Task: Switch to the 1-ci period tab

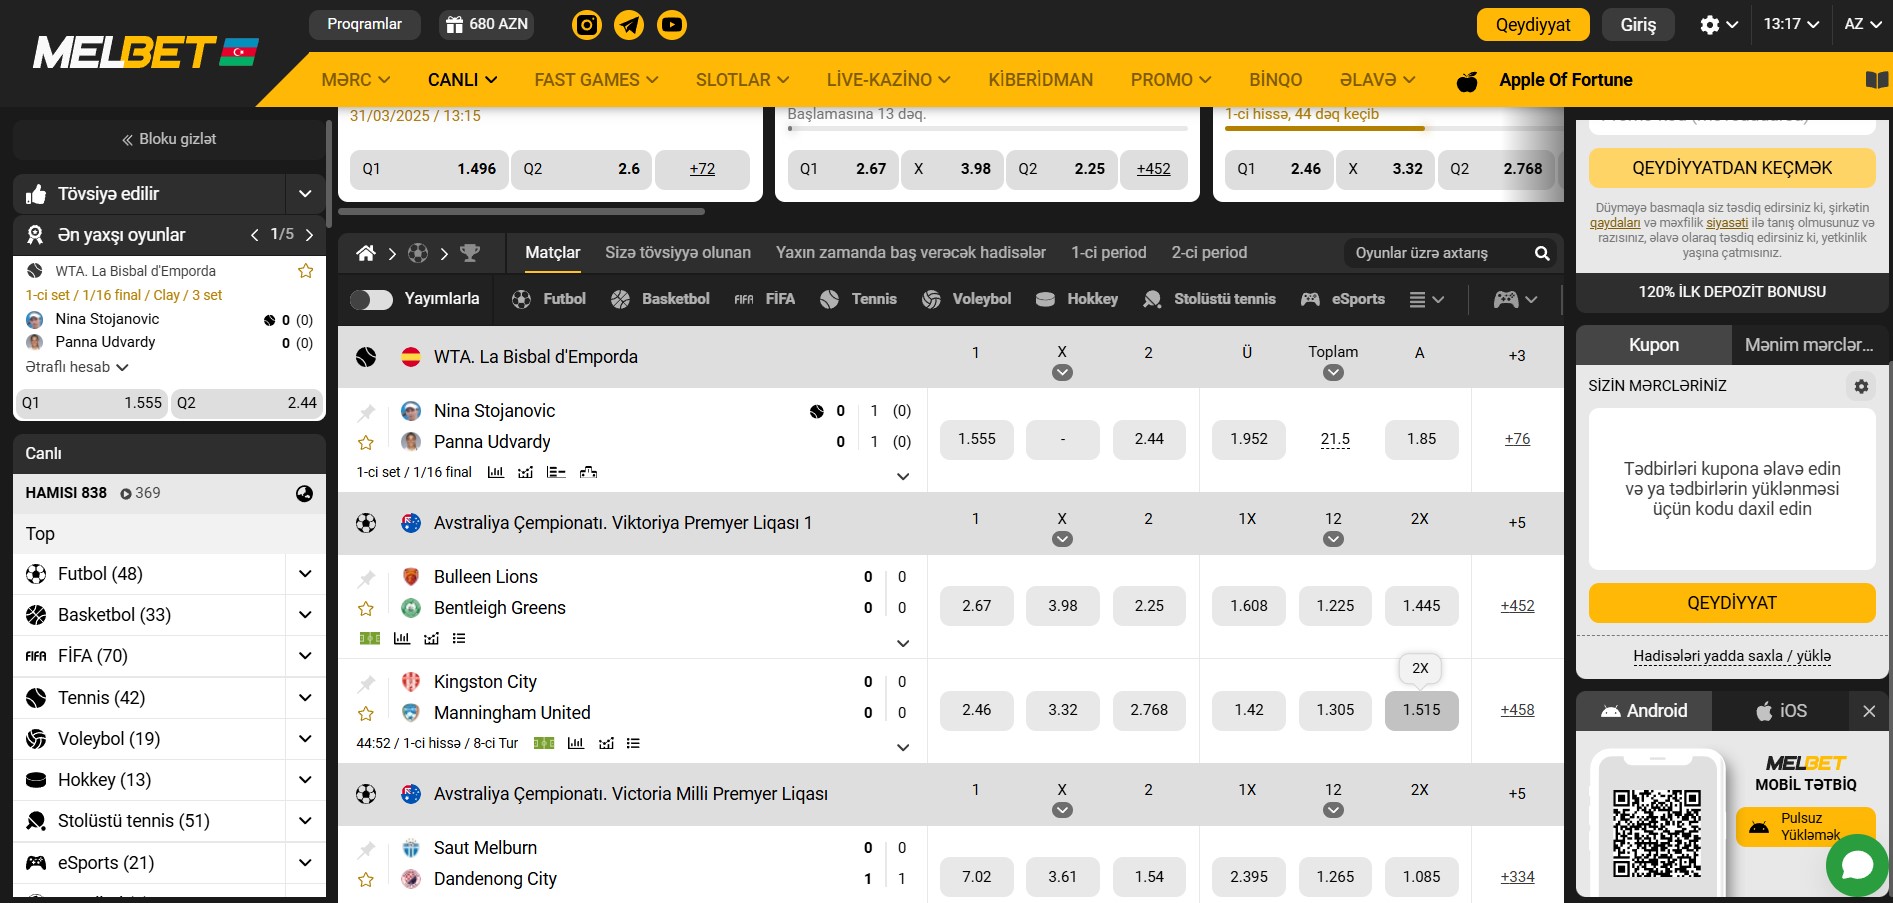Action: tap(1108, 253)
